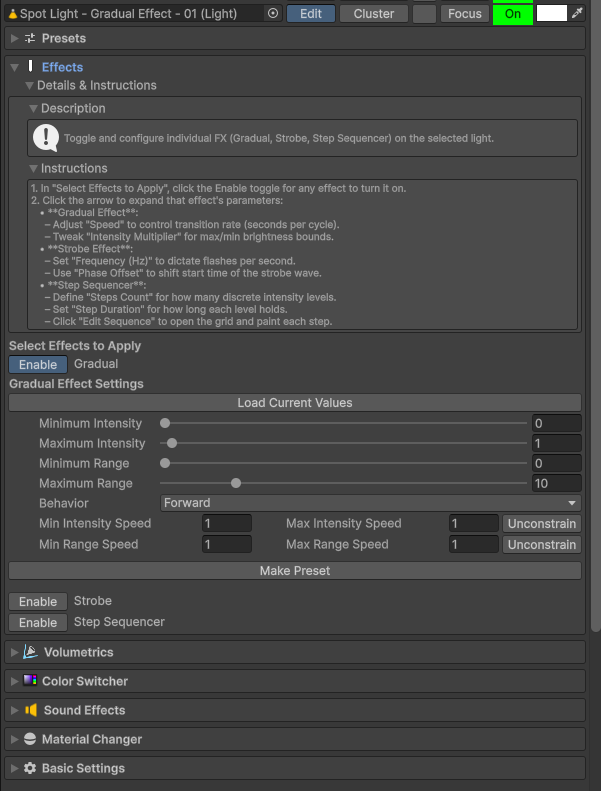Open the white light color swatch
Image resolution: width=601 pixels, height=791 pixels.
[552, 14]
